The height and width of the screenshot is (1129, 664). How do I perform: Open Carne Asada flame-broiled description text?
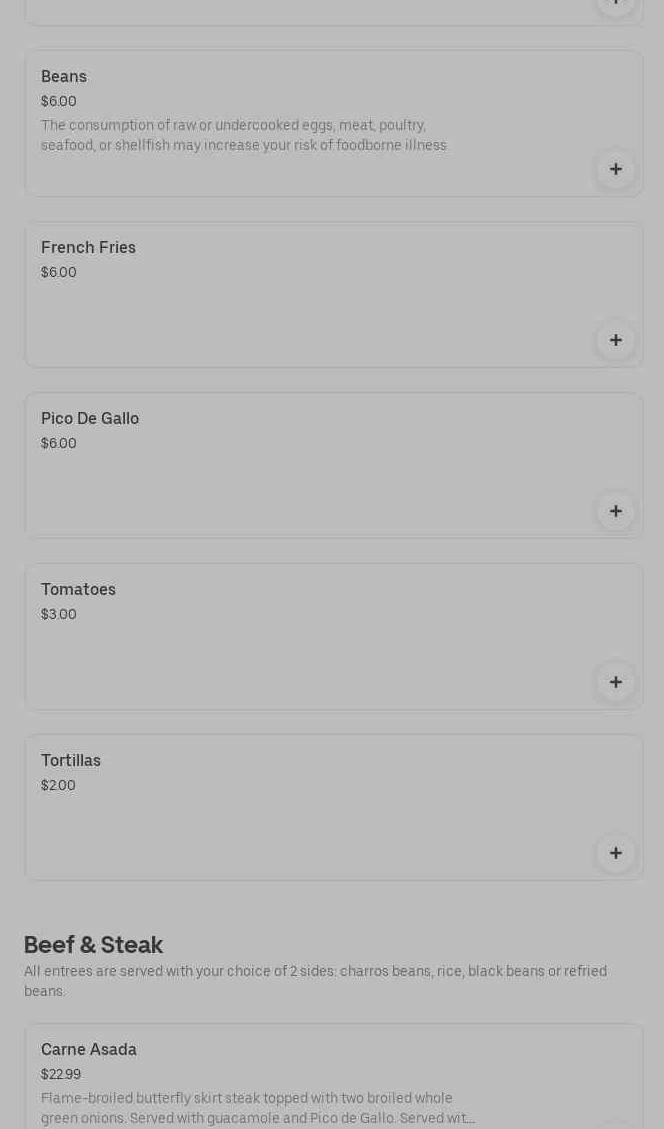tap(258, 1108)
